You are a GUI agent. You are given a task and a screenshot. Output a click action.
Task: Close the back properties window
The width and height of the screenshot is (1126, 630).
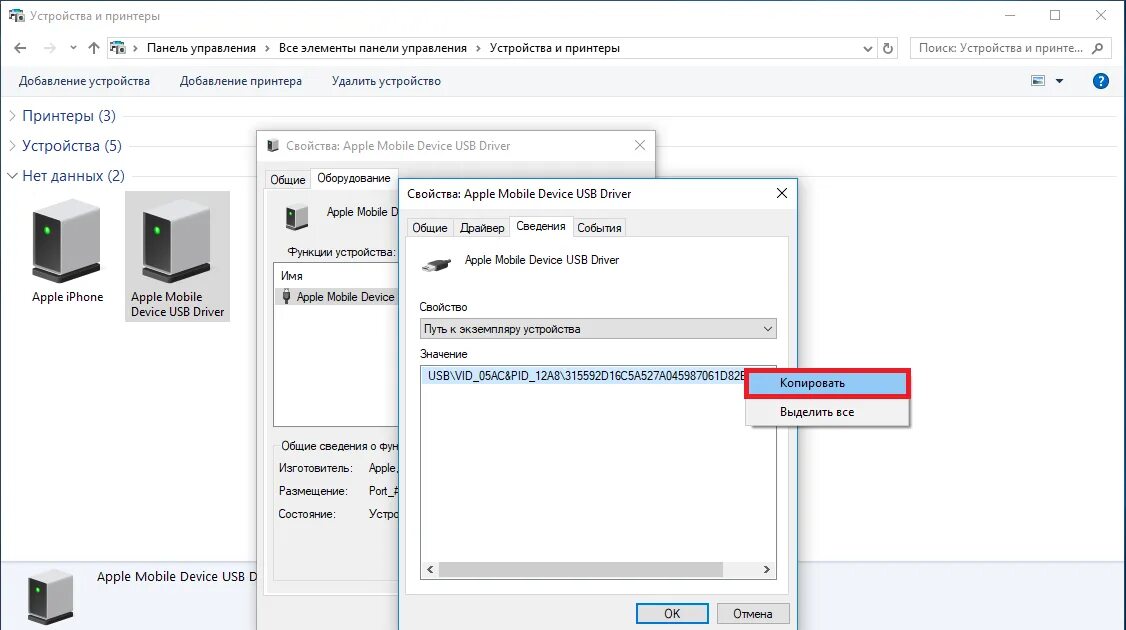tap(640, 145)
